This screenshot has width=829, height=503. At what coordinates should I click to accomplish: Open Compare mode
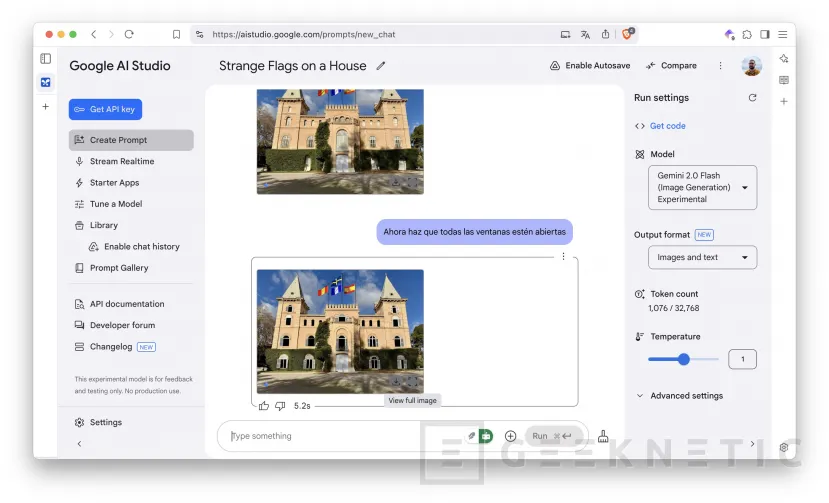[671, 66]
